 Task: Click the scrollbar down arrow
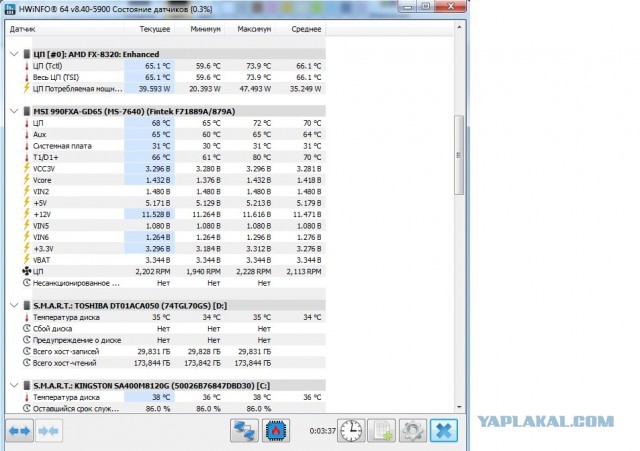[x=459, y=407]
